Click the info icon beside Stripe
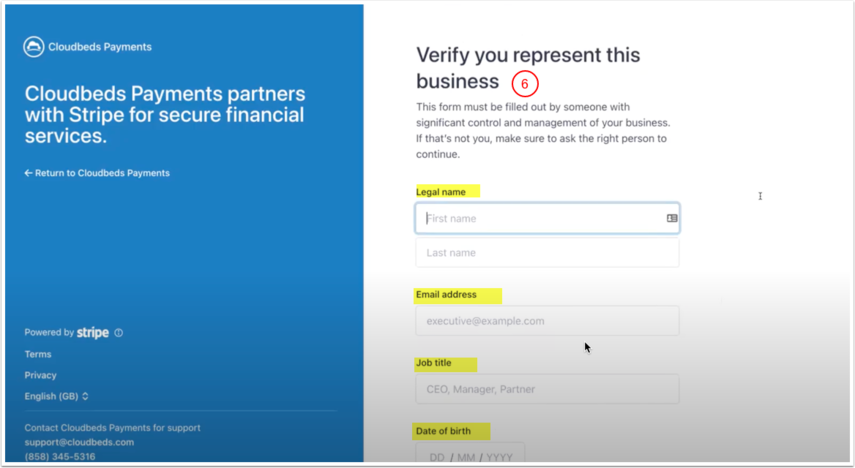 [x=119, y=333]
